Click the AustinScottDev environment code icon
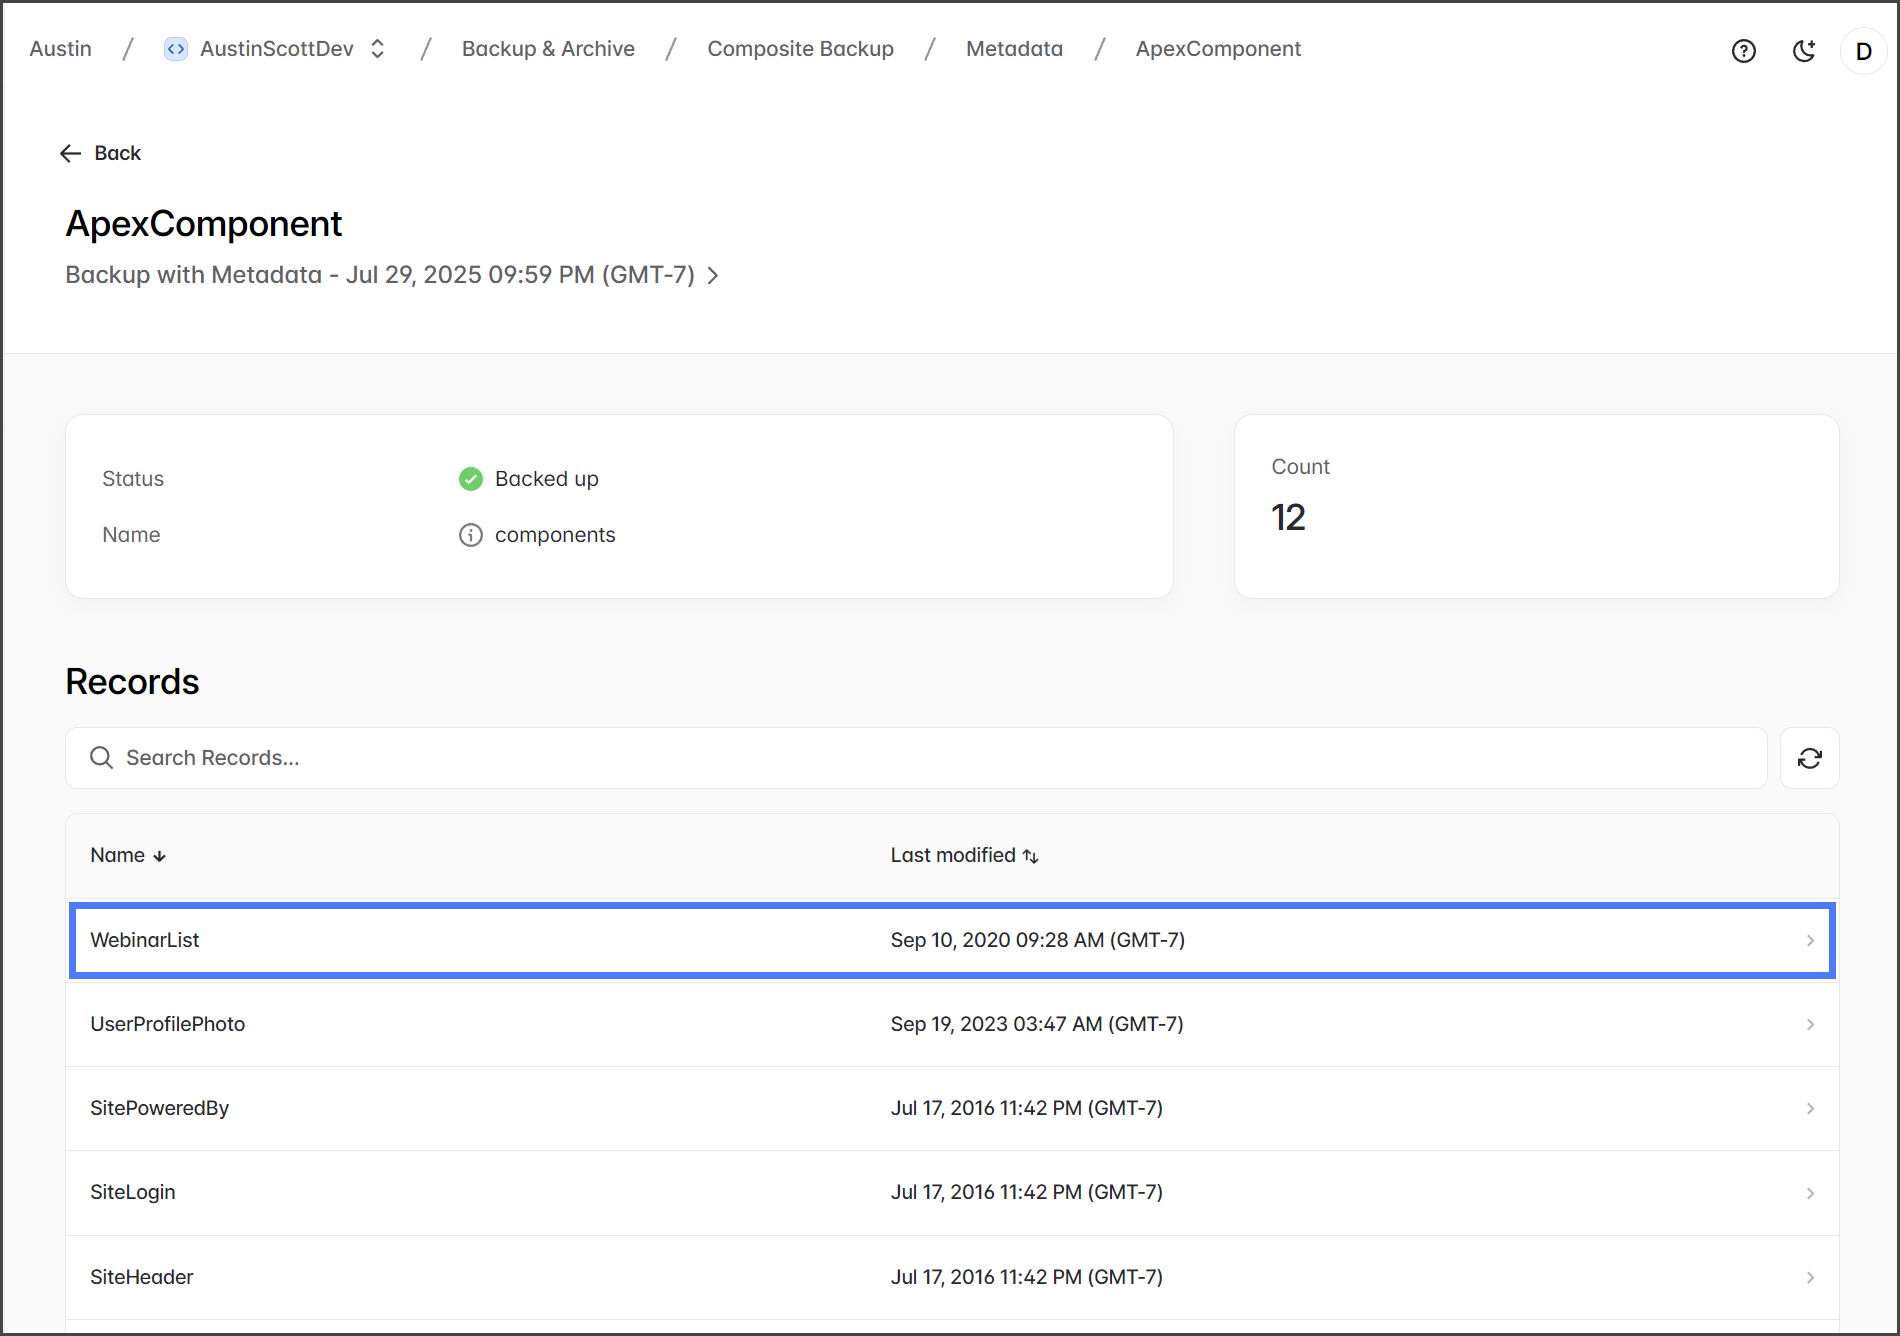Viewport: 1900px width, 1336px height. point(175,49)
